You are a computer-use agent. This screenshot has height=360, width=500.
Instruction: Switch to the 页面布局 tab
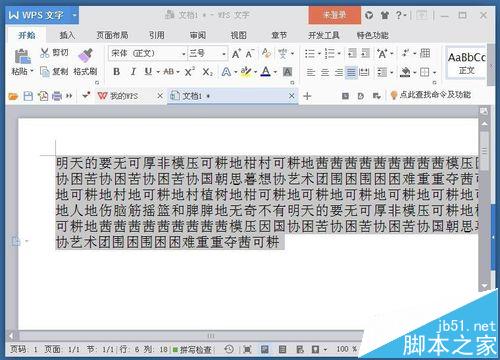tap(112, 35)
